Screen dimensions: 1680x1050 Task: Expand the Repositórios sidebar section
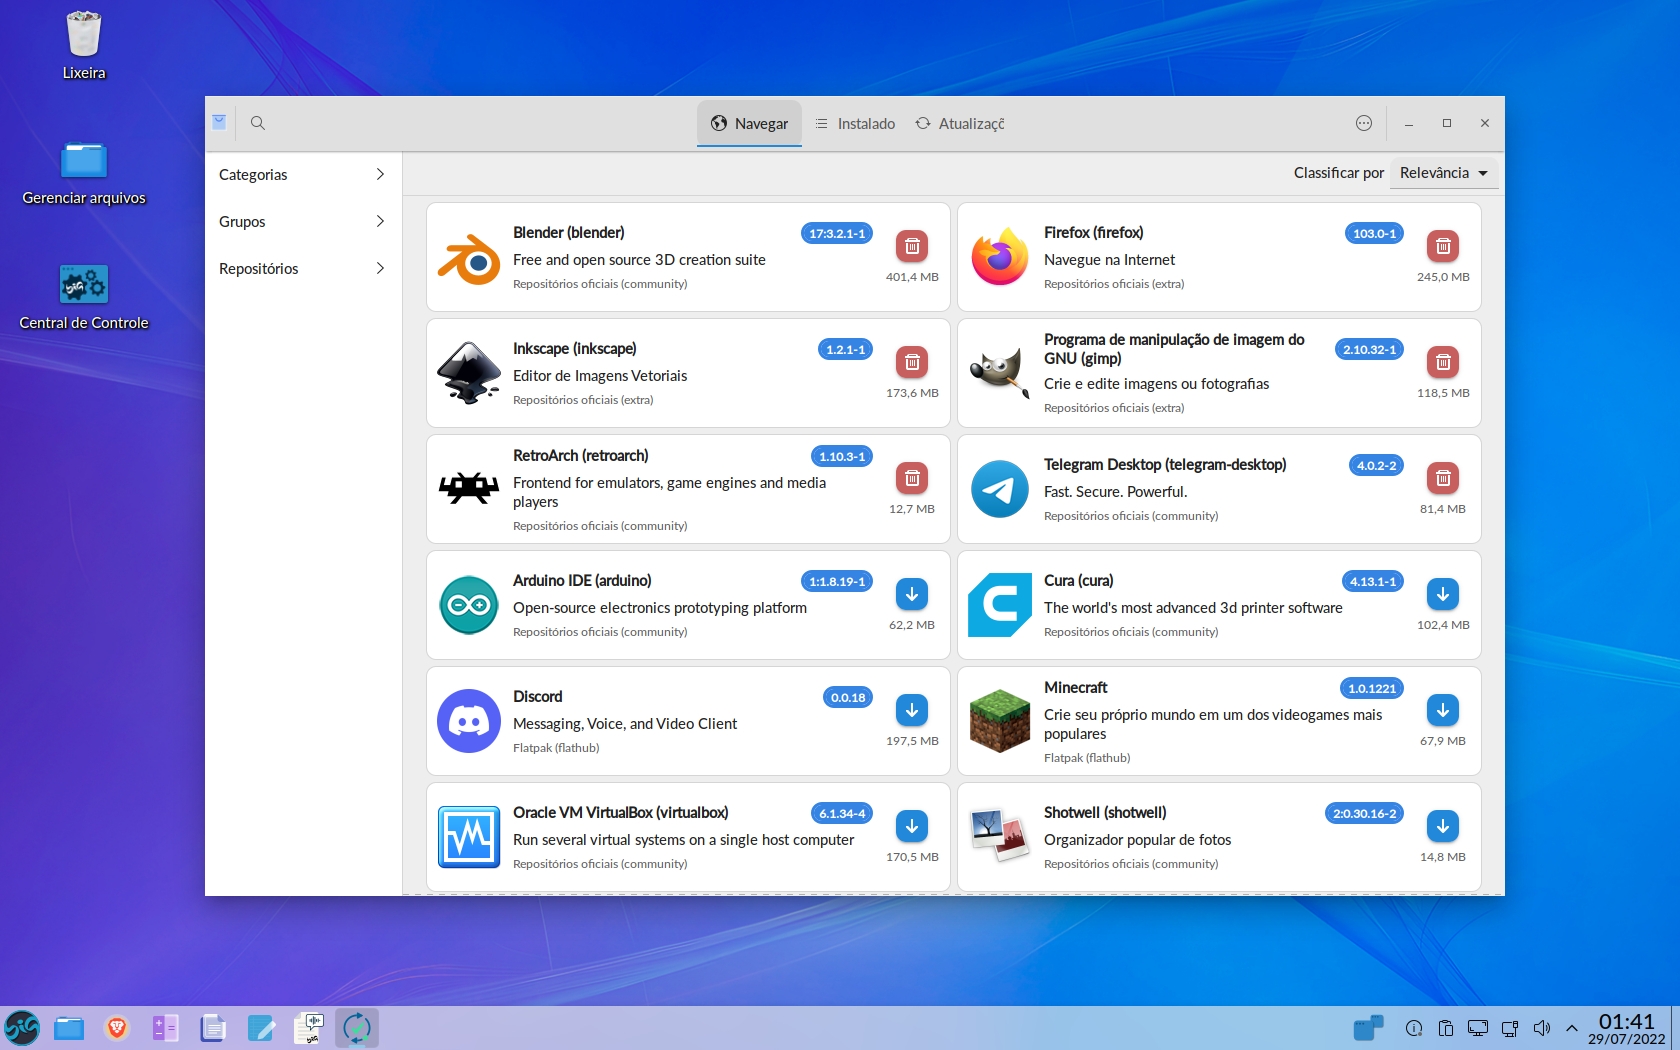[x=302, y=269]
